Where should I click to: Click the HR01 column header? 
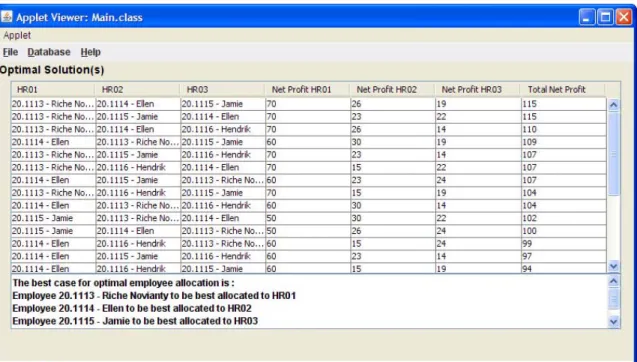pos(53,89)
